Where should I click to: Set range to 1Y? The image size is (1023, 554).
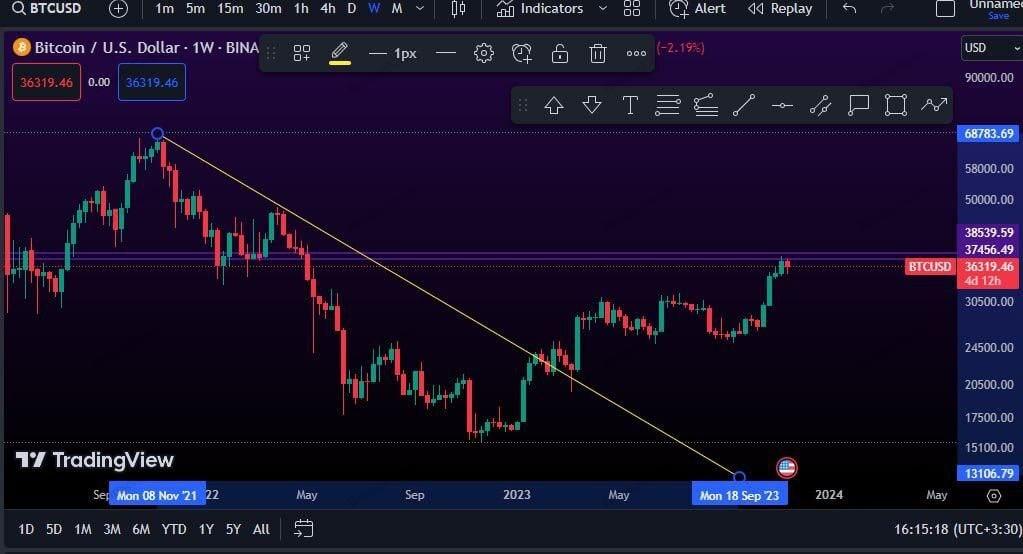206,529
